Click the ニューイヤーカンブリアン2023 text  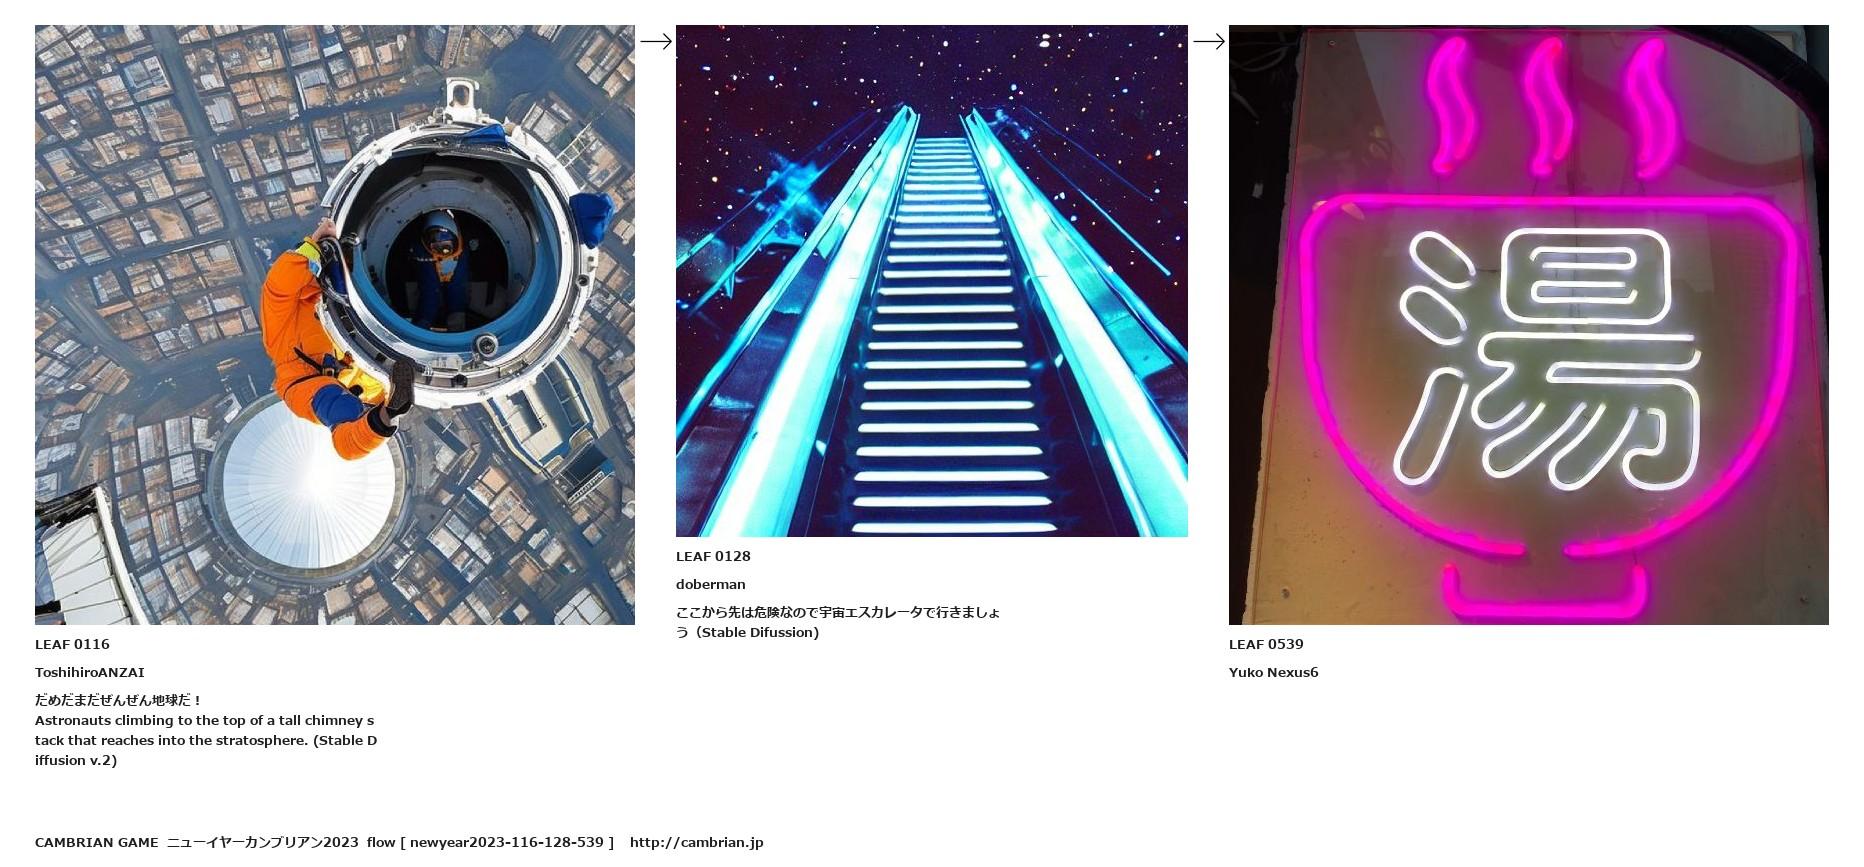263,842
